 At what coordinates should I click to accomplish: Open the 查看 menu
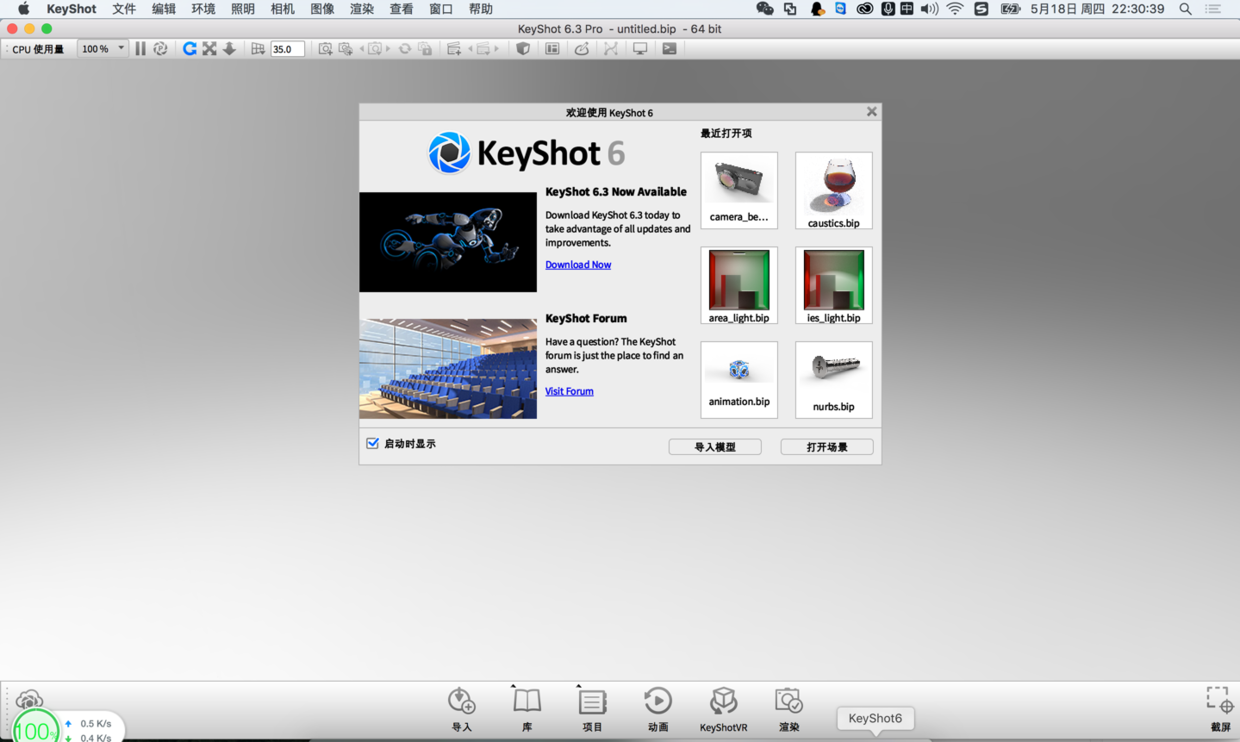(x=401, y=9)
